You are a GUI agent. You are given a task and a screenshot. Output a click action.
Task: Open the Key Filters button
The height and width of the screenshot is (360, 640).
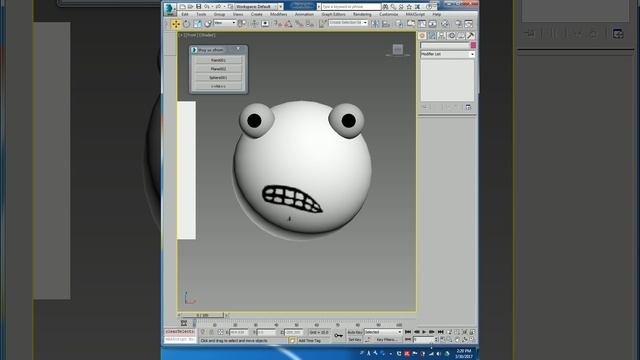tap(386, 340)
